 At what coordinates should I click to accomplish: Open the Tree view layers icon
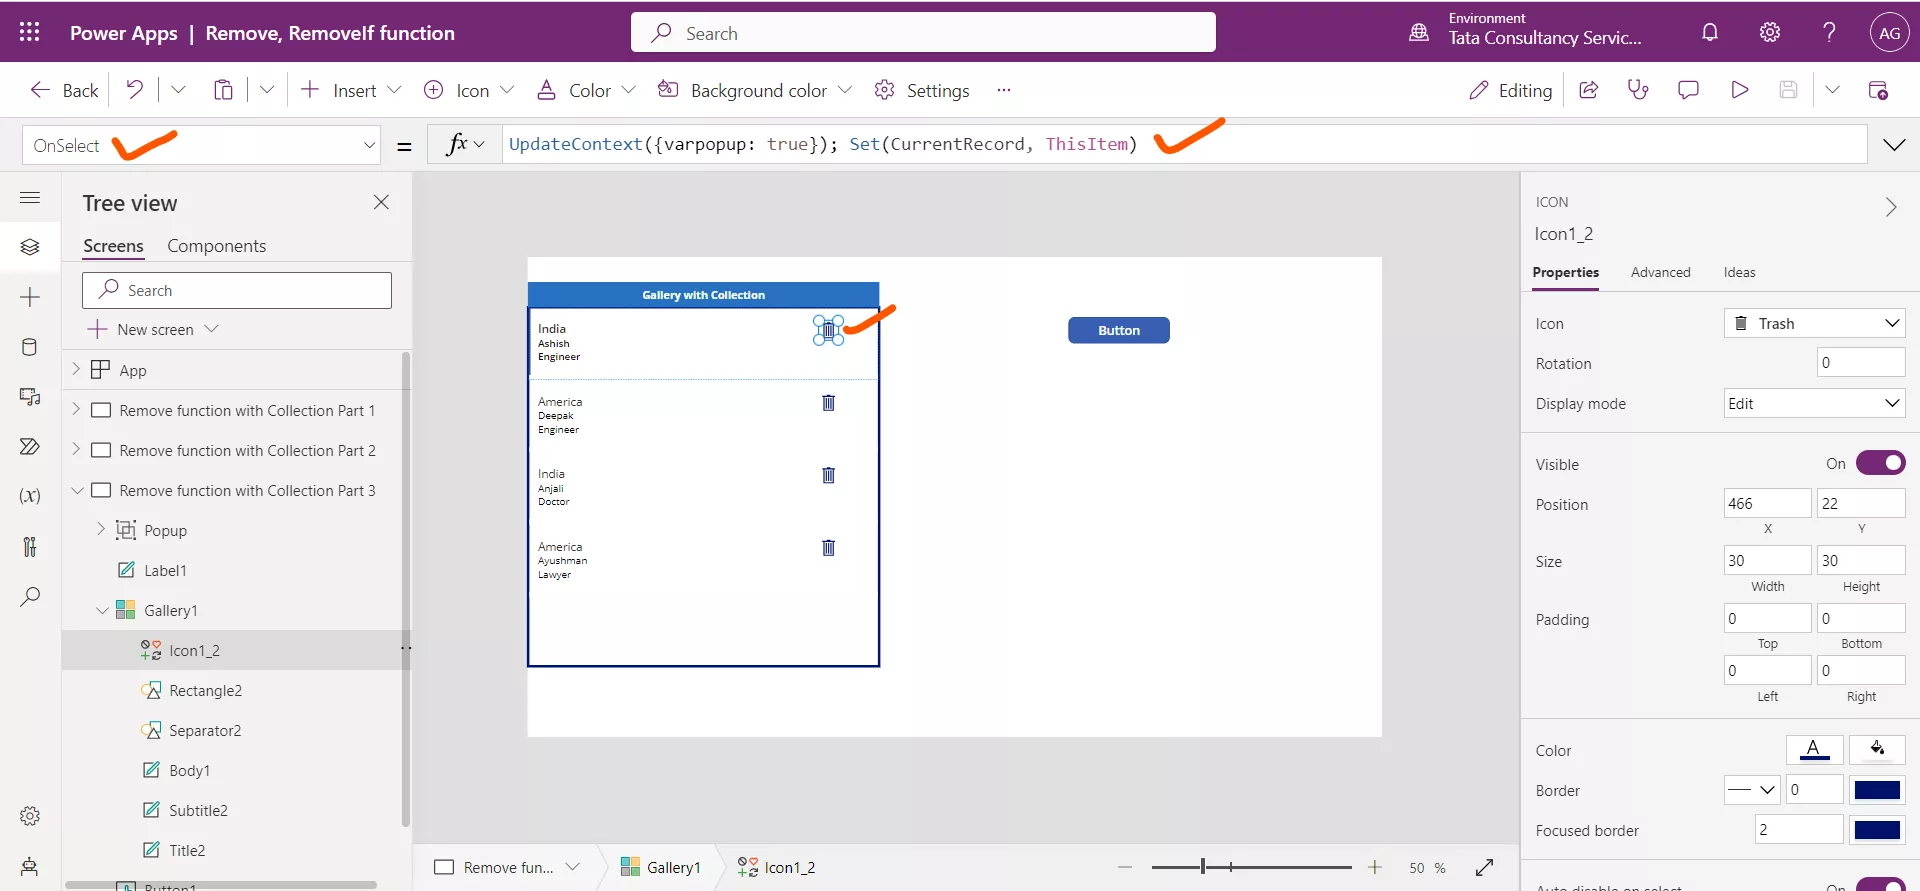(30, 247)
